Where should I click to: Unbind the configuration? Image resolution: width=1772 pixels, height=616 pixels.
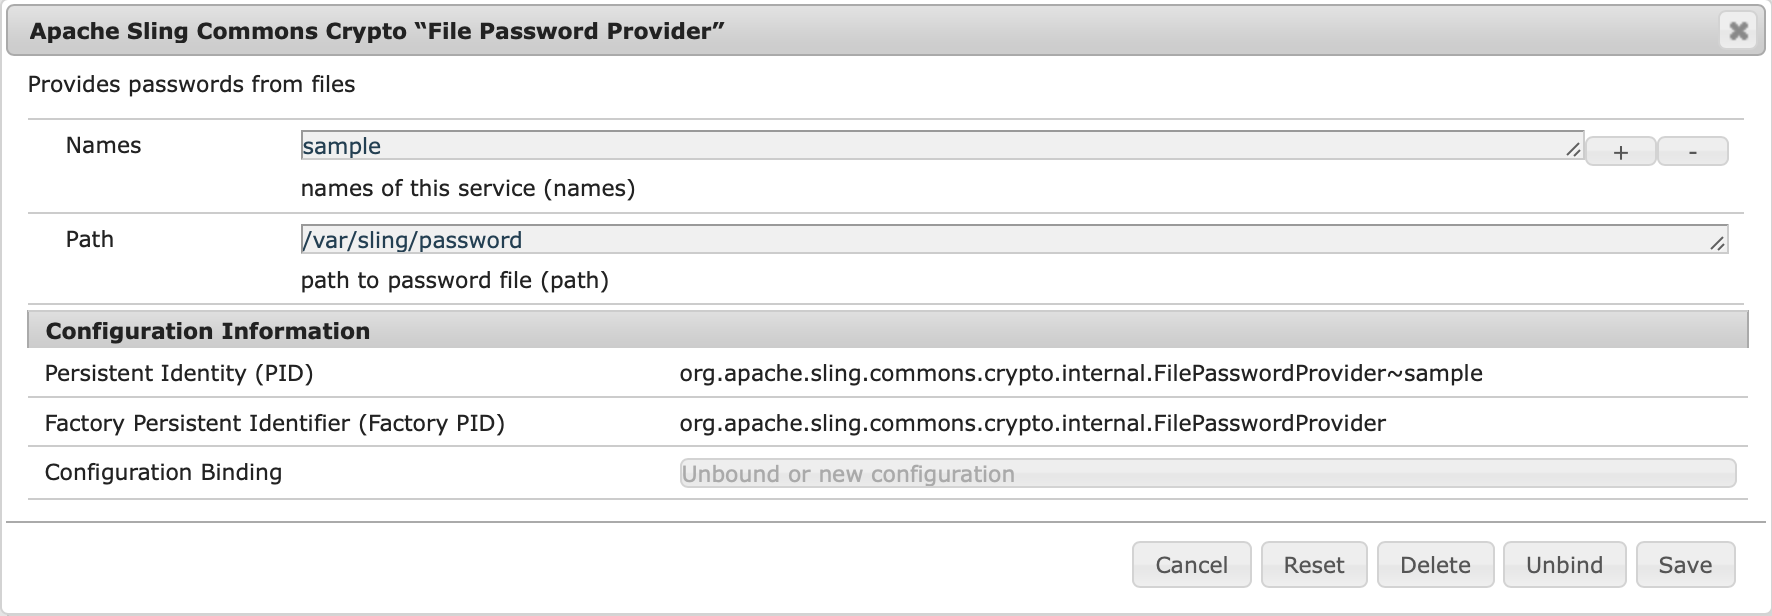[x=1563, y=565]
